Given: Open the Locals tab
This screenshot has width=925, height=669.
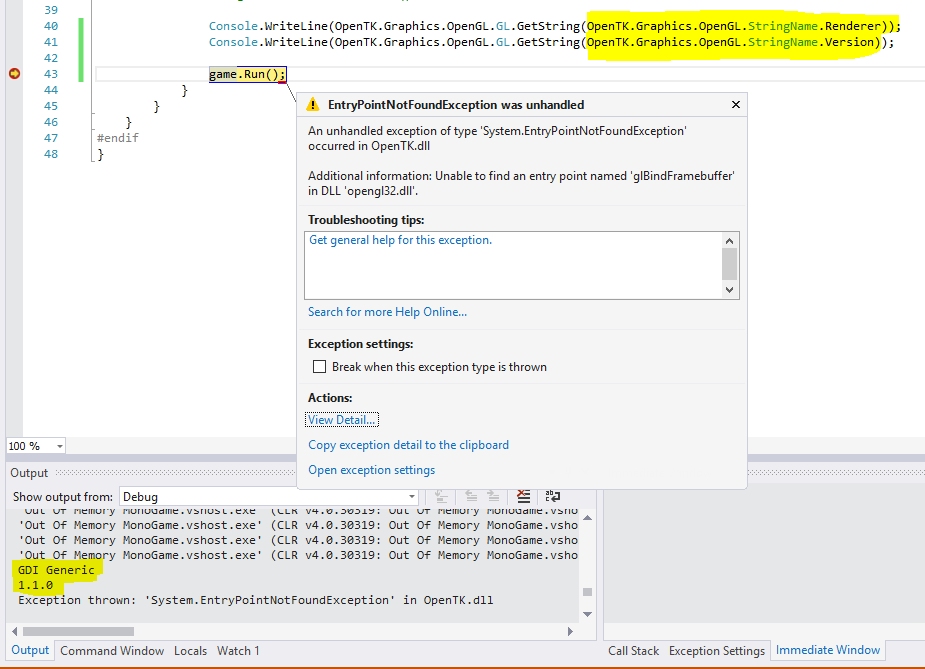Looking at the screenshot, I should click(x=191, y=651).
